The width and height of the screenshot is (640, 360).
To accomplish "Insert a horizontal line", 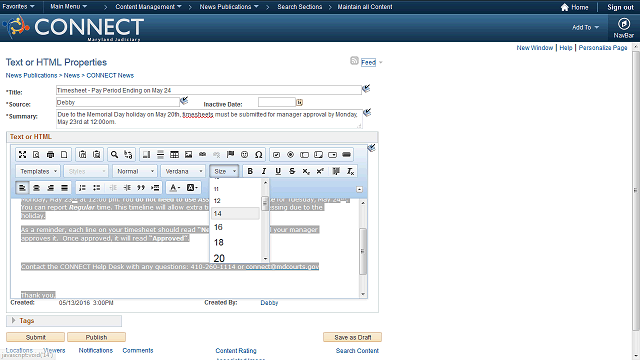I will pos(160,155).
